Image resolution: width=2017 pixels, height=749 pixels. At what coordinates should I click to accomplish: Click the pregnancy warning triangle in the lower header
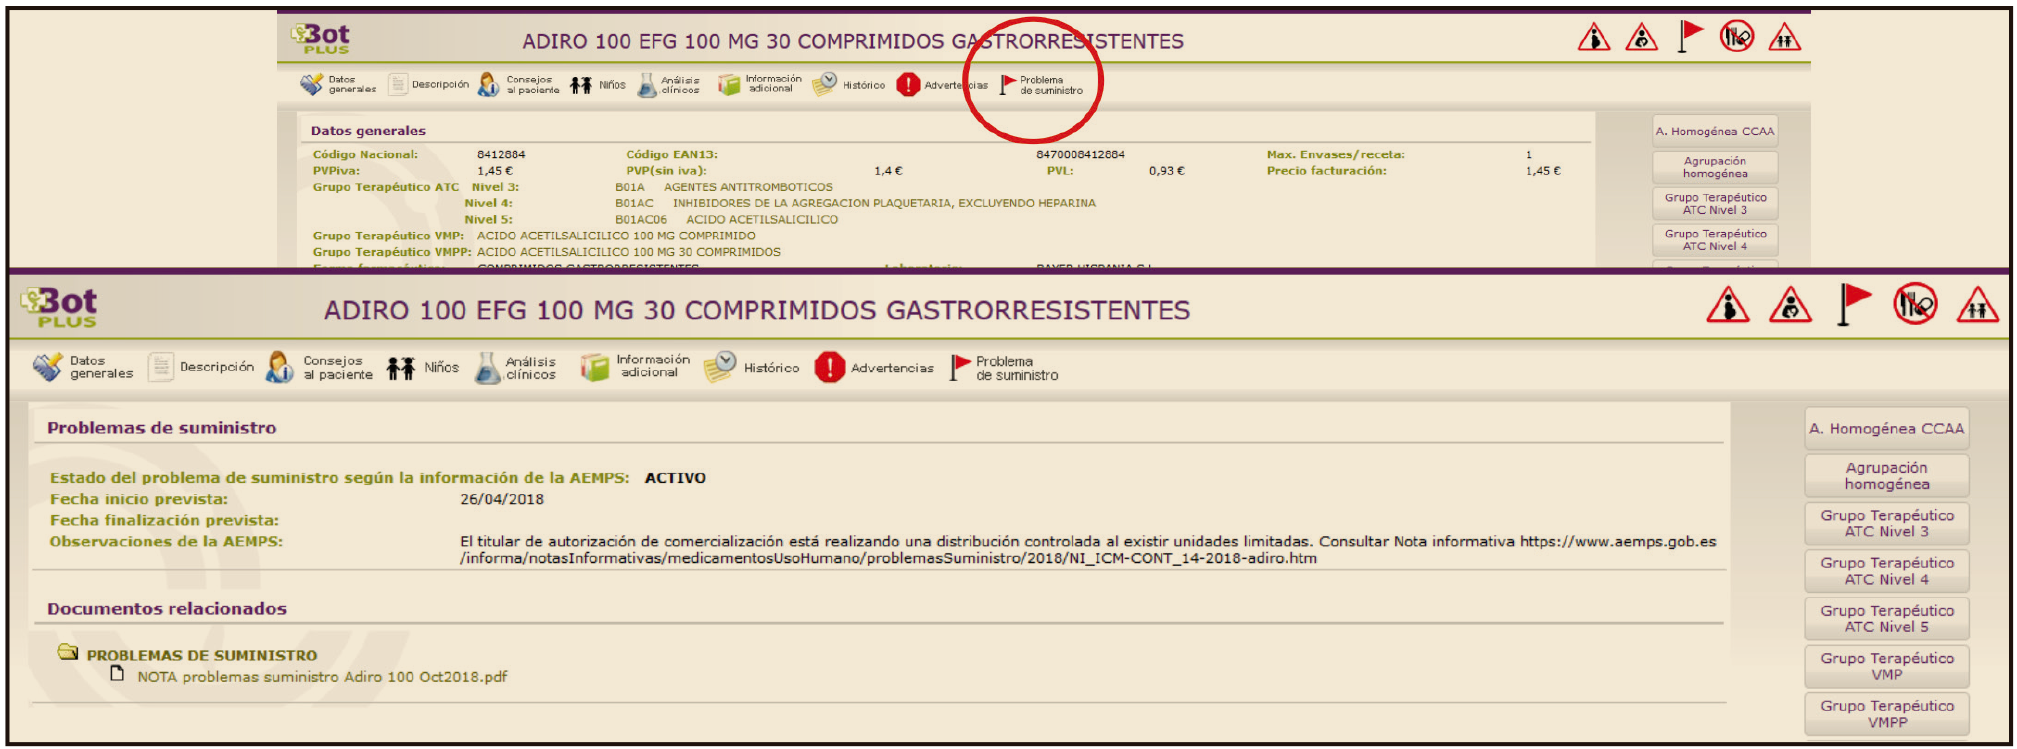click(x=1727, y=305)
